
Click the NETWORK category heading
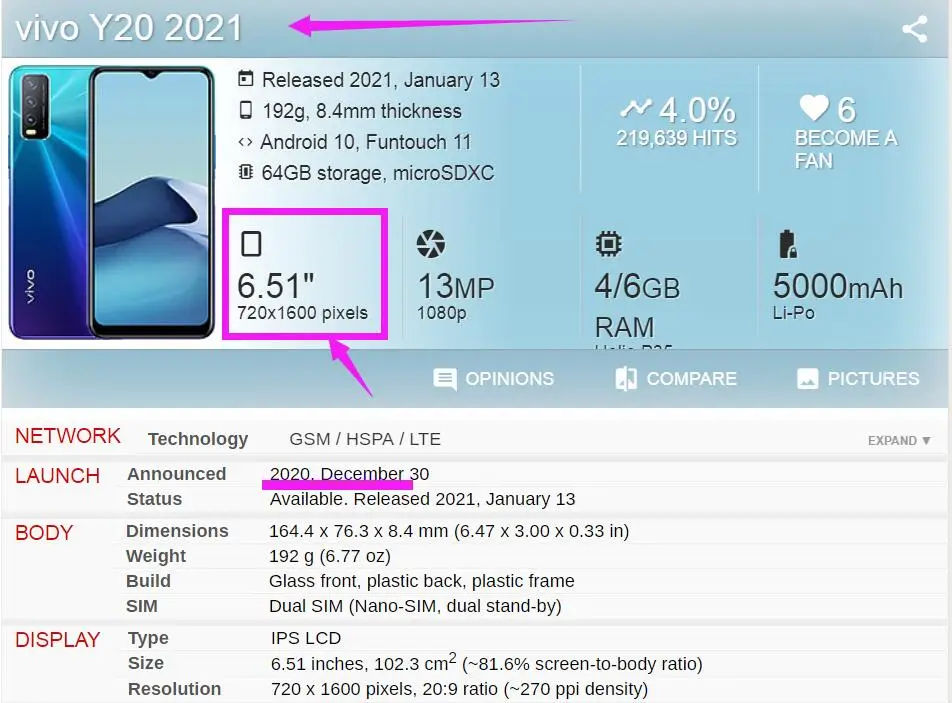[68, 436]
